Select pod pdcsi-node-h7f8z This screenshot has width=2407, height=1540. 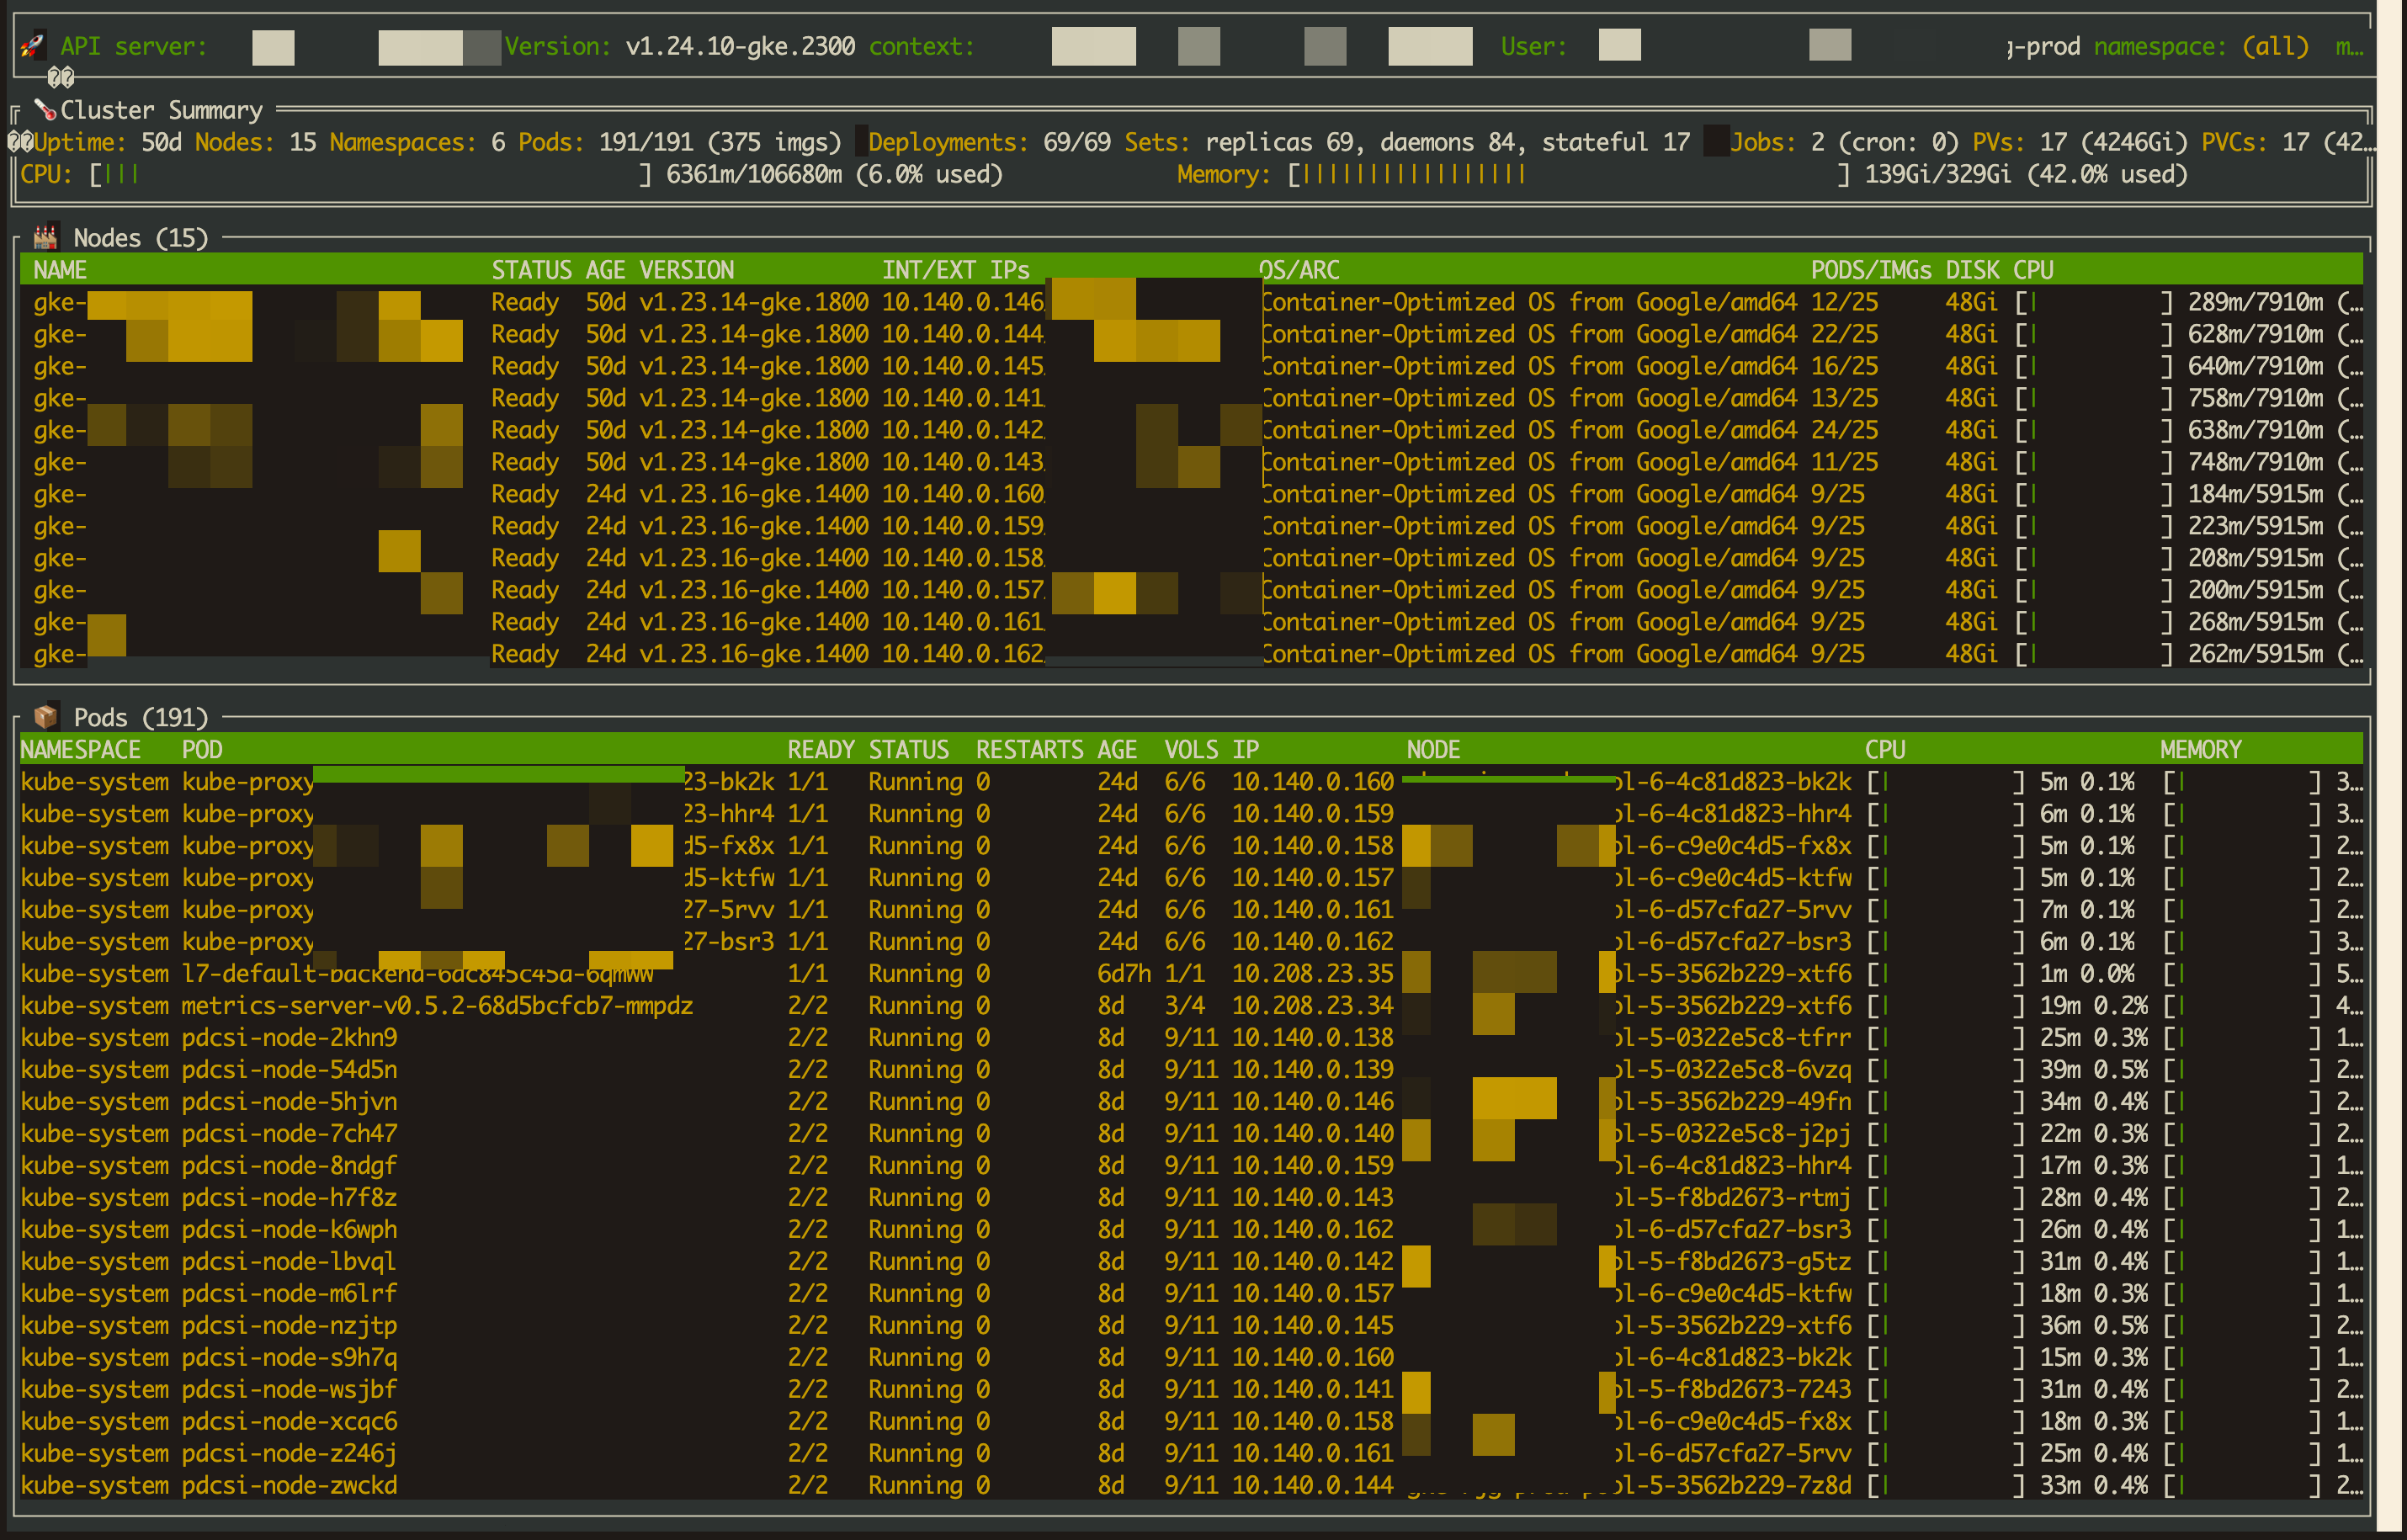click(x=289, y=1197)
